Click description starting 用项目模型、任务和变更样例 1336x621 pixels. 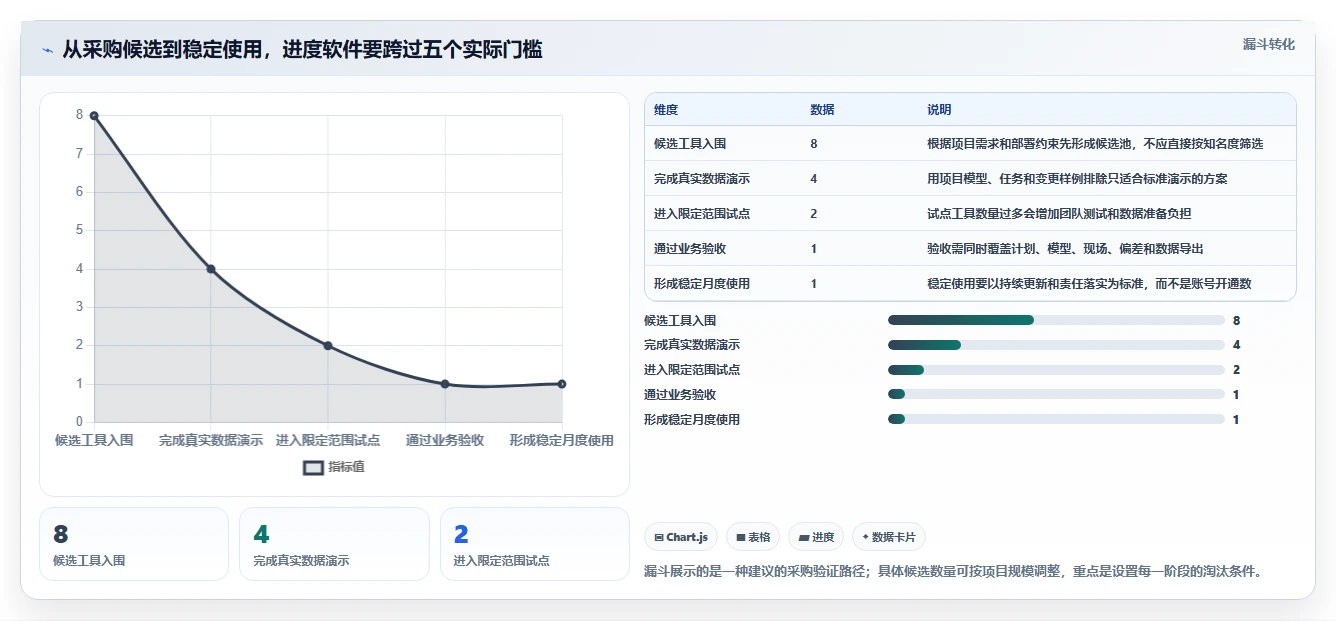(x=1077, y=179)
